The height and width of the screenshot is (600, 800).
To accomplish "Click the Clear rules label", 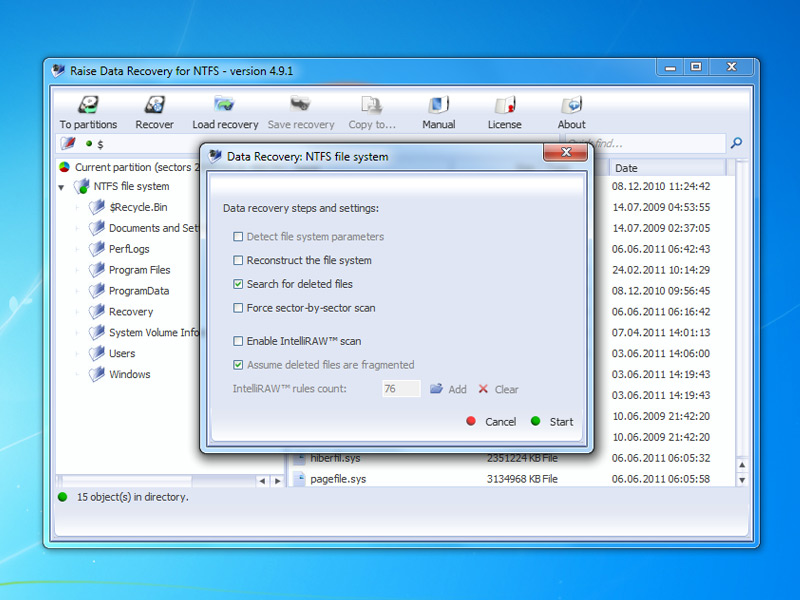I will [x=506, y=389].
